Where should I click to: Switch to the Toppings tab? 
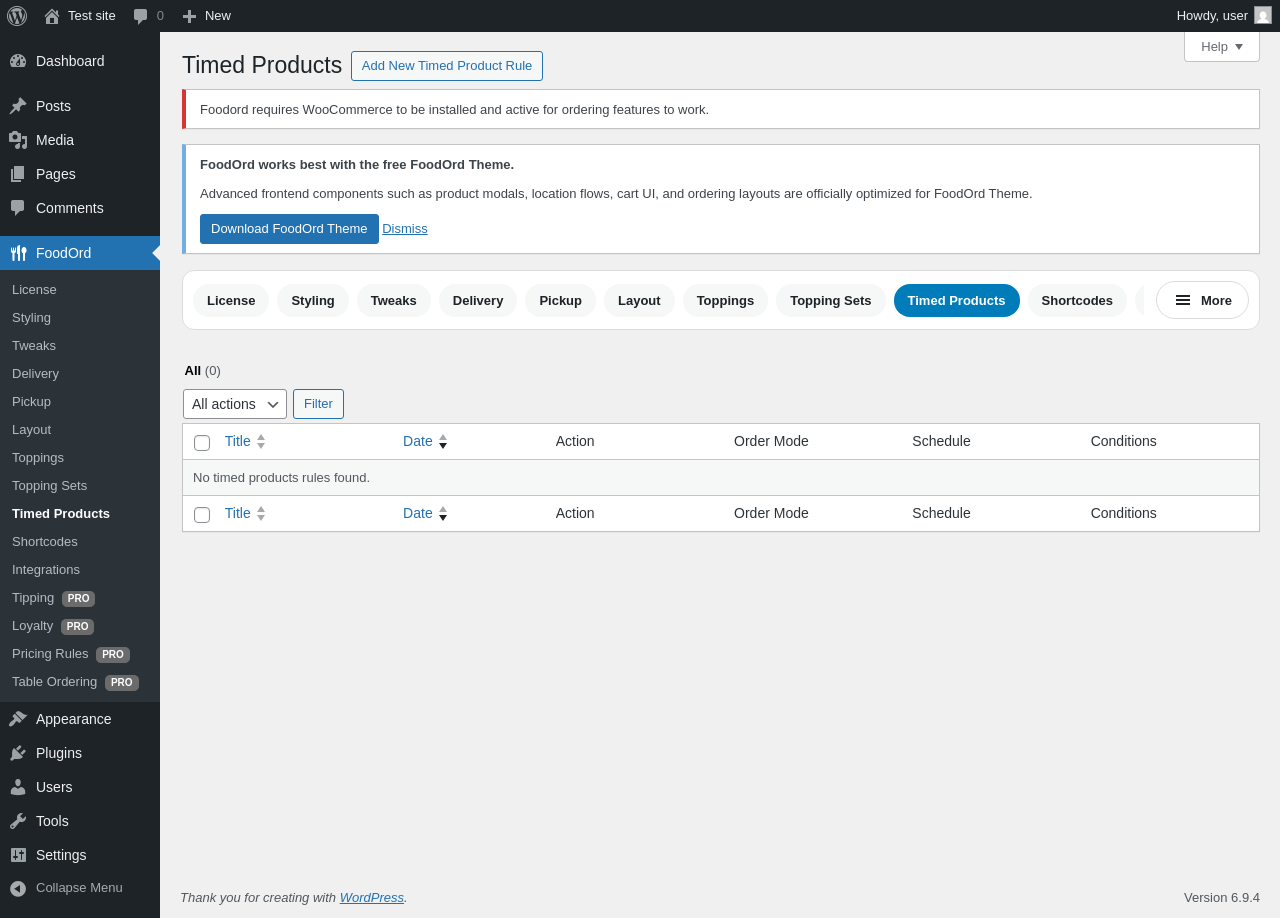(725, 300)
